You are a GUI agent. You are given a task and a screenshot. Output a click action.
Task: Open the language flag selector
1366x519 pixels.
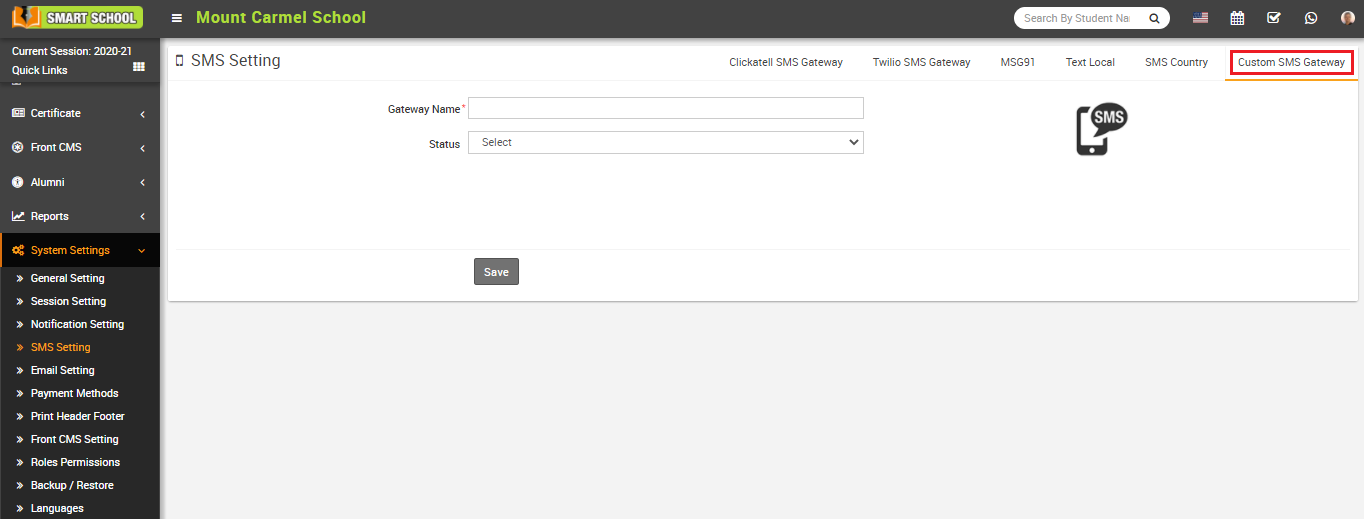point(1200,18)
